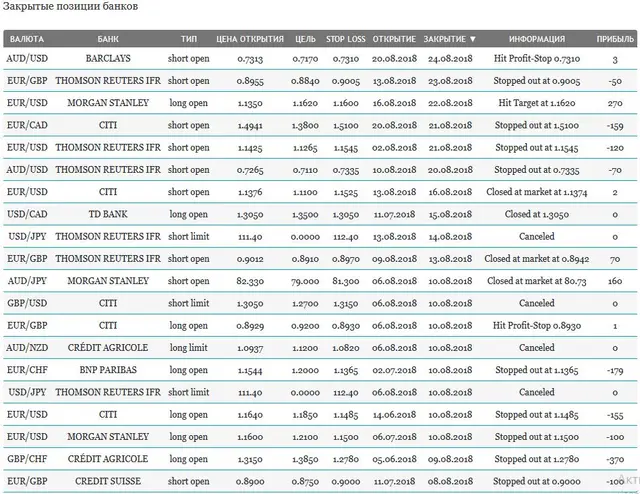Screen dimensions: 640x494
Task: Click open price 1.0937
Action: [x=250, y=348]
